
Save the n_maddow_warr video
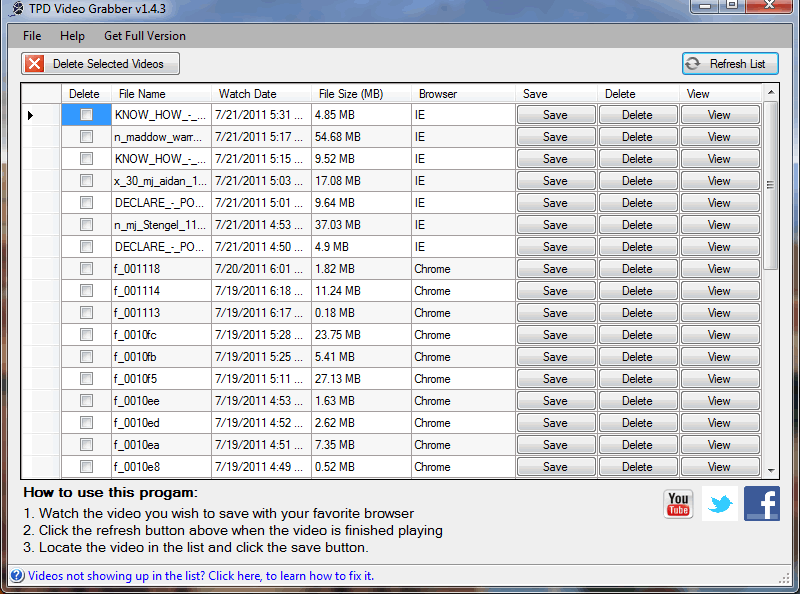click(556, 137)
